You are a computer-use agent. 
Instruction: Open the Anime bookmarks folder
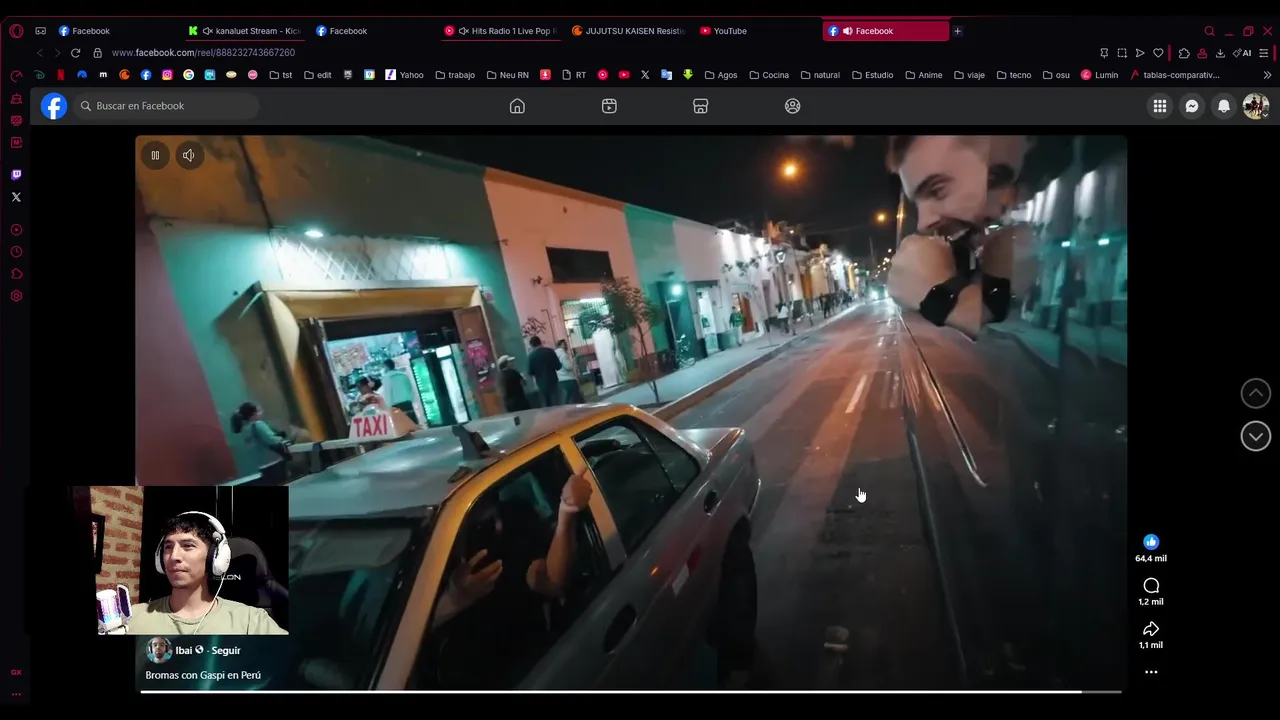point(923,75)
